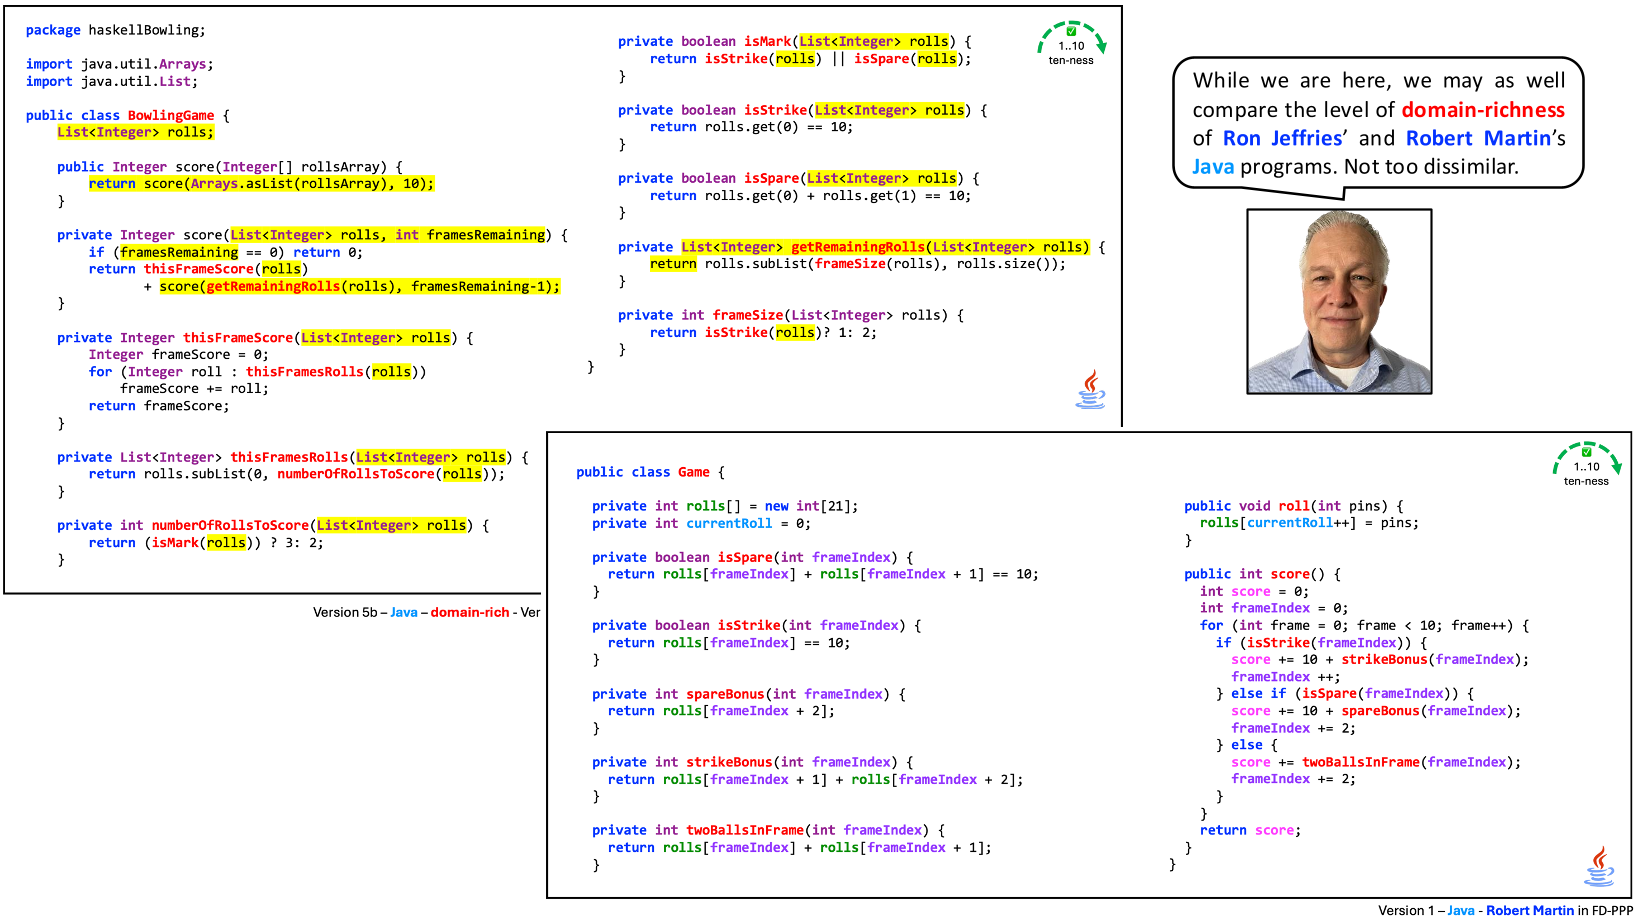
Task: Click the Java logo in BowlingGame panel
Action: point(1091,389)
